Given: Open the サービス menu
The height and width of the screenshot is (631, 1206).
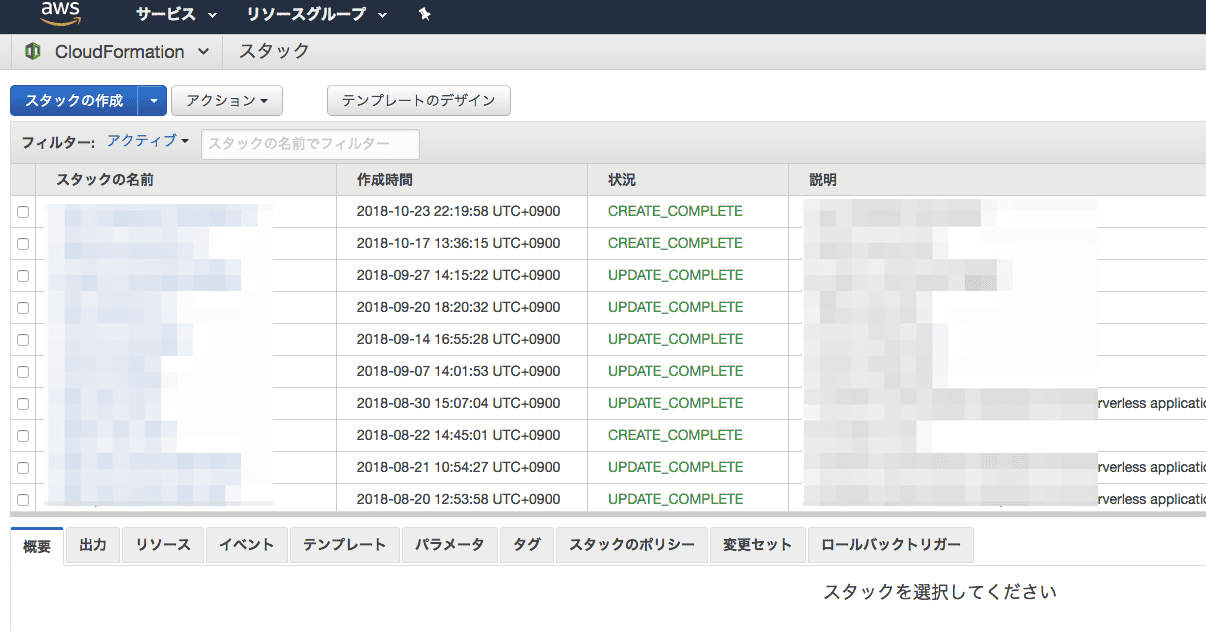Looking at the screenshot, I should pyautogui.click(x=176, y=15).
